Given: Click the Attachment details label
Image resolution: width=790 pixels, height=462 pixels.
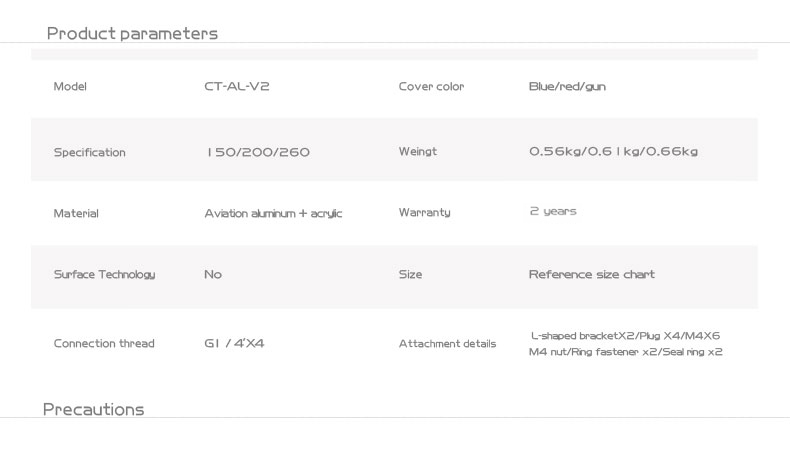Looking at the screenshot, I should [447, 344].
